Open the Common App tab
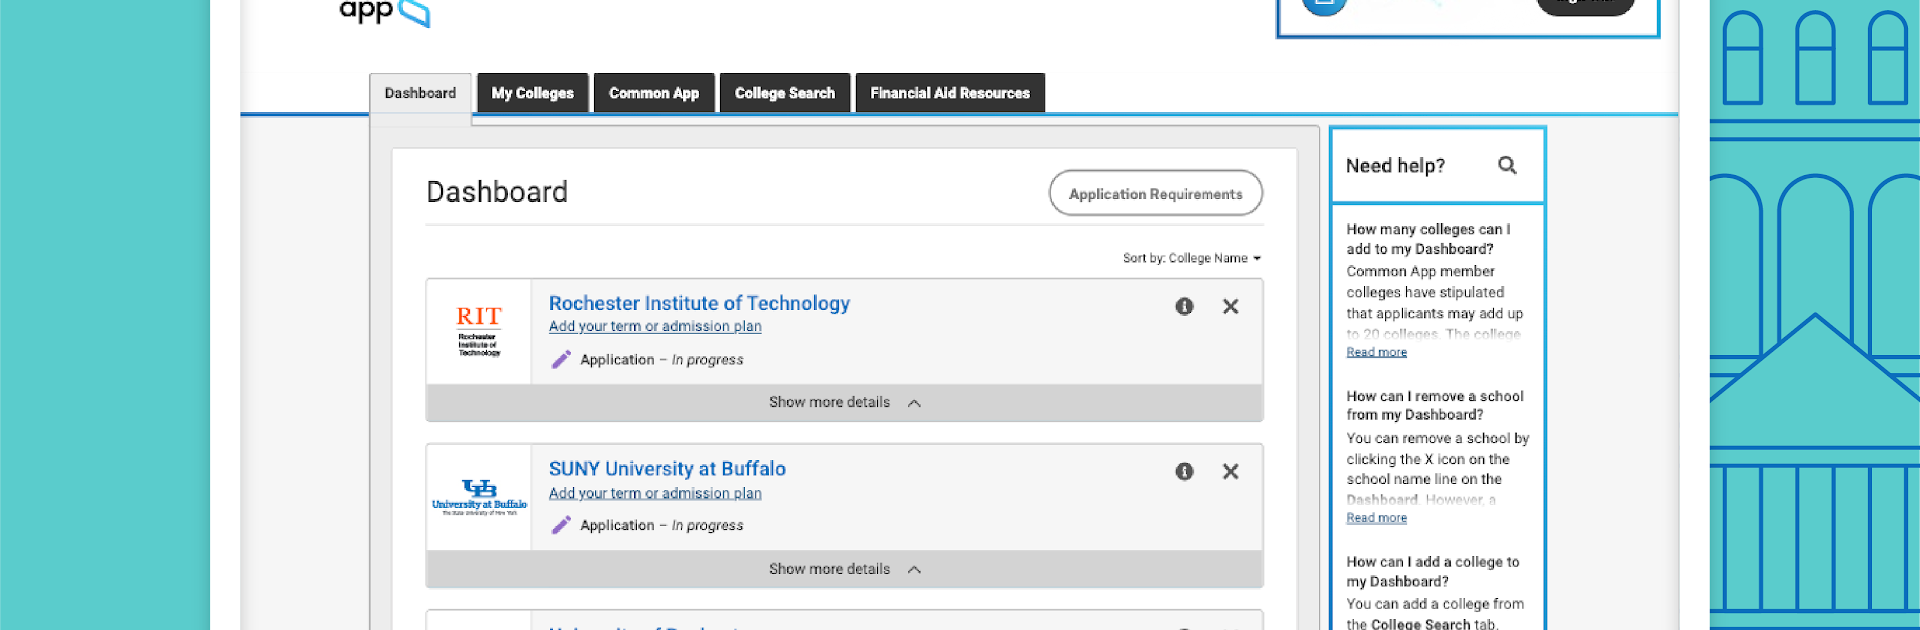The width and height of the screenshot is (1920, 630). pyautogui.click(x=654, y=93)
